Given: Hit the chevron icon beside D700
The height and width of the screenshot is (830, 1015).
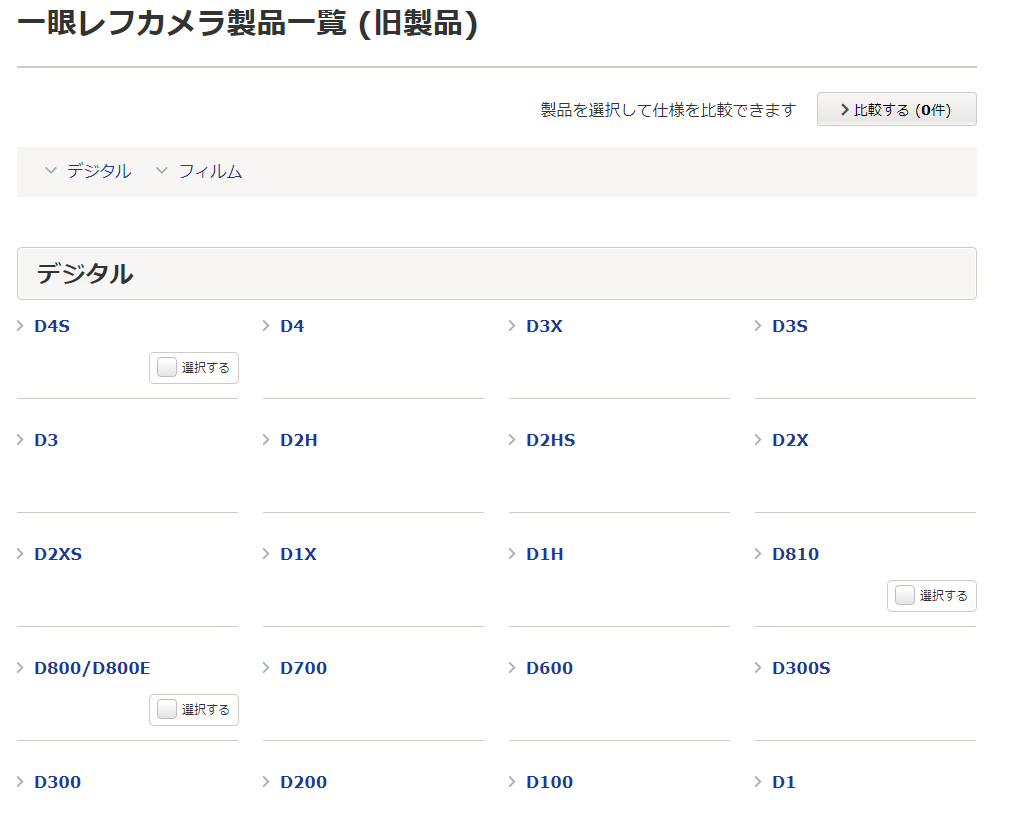Looking at the screenshot, I should click(267, 668).
